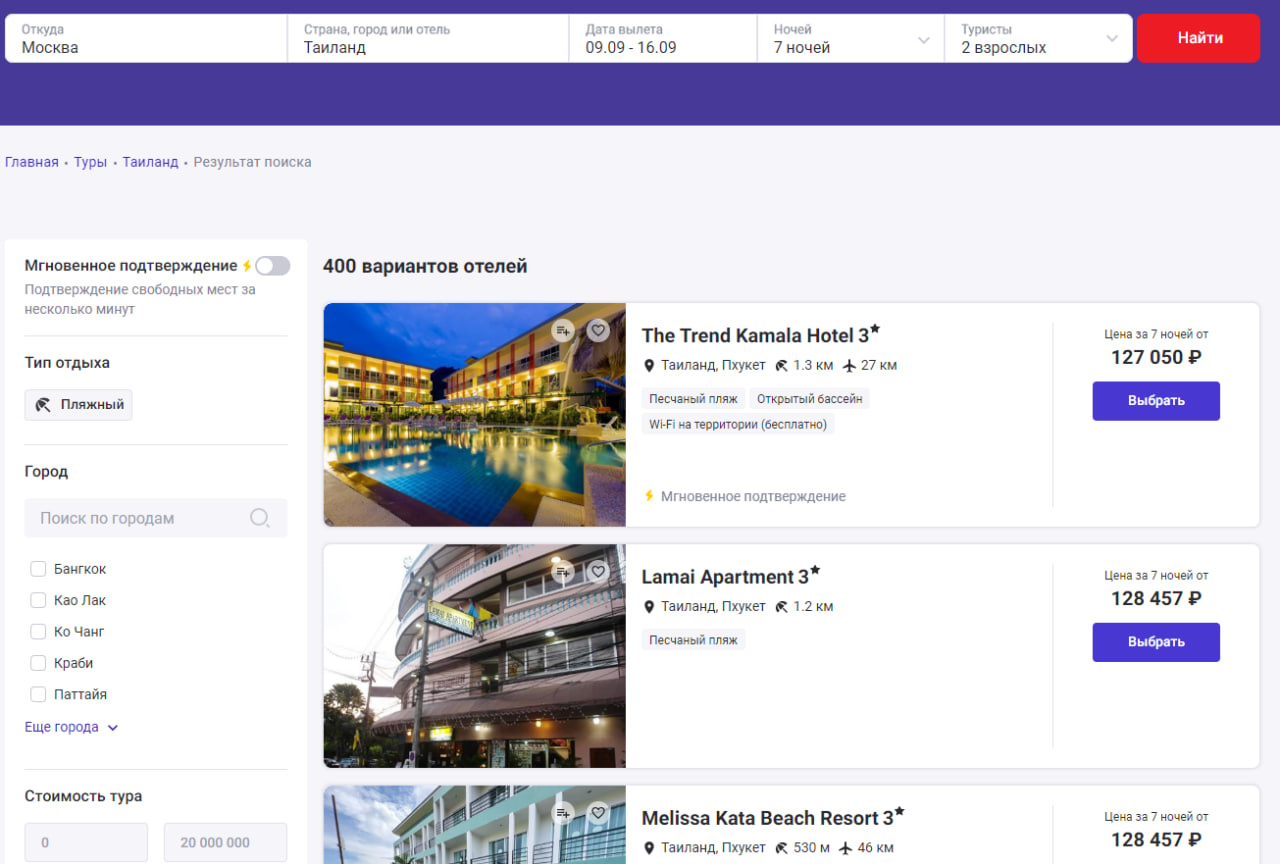Favorite Lamai Apartment with heart icon
The width and height of the screenshot is (1280, 864).
[x=598, y=572]
